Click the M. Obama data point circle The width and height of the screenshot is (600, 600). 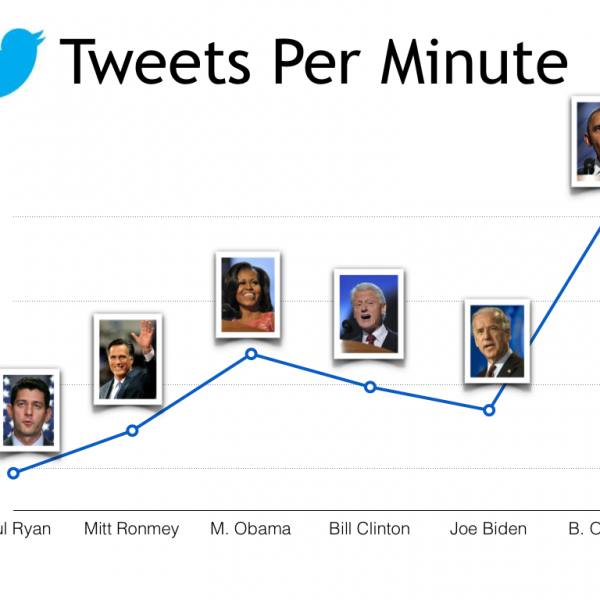[x=251, y=354]
